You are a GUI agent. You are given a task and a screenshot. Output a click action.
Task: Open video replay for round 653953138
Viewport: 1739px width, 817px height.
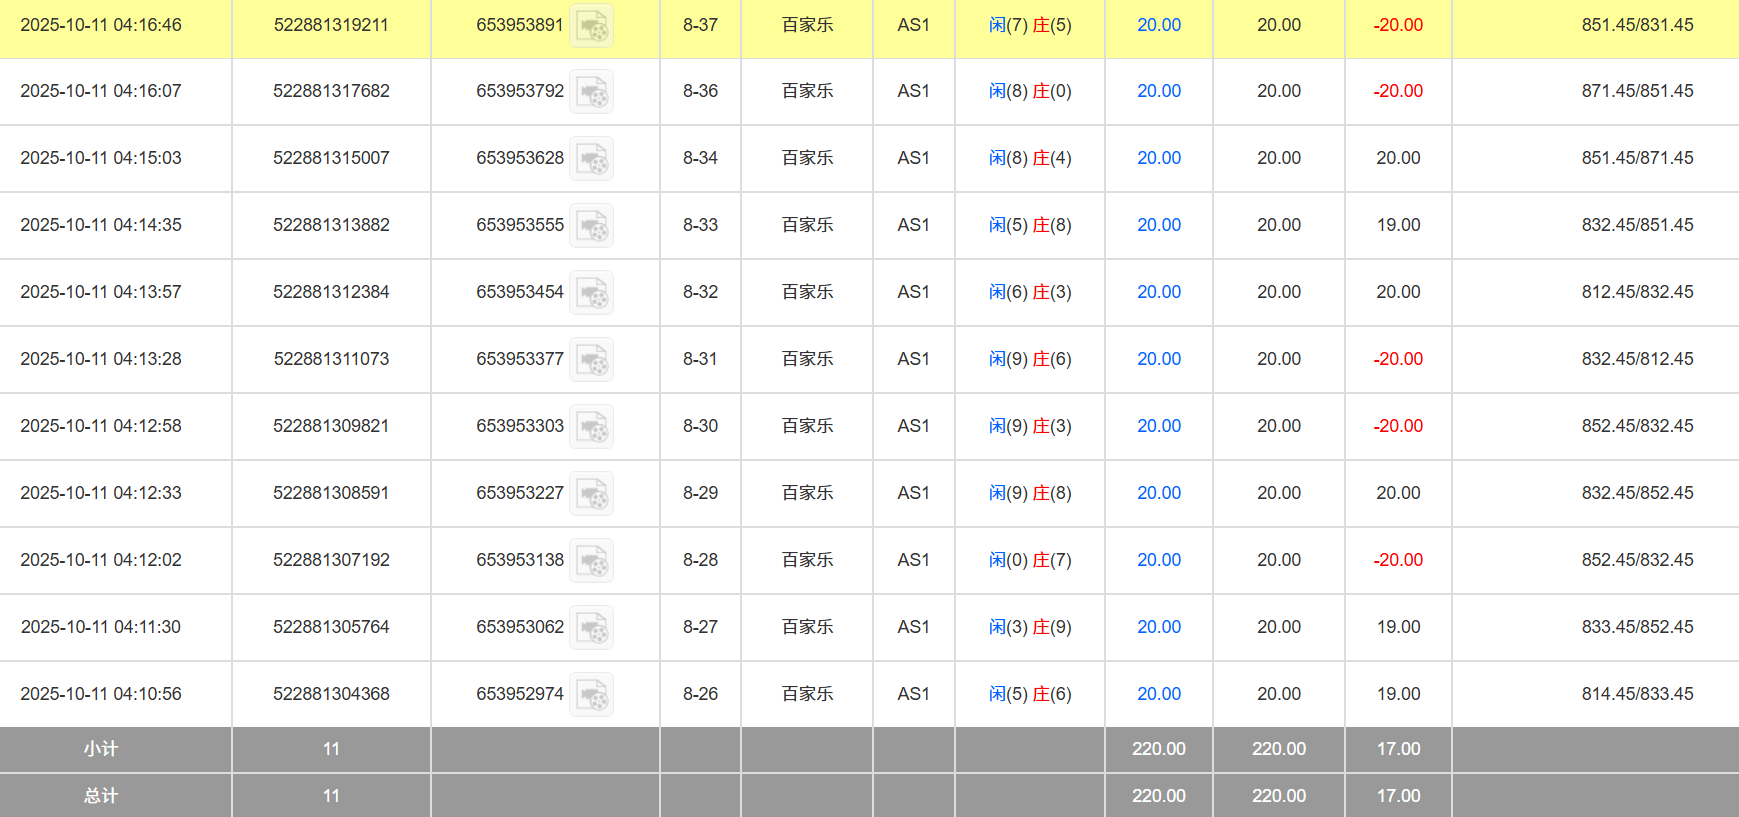coord(591,561)
